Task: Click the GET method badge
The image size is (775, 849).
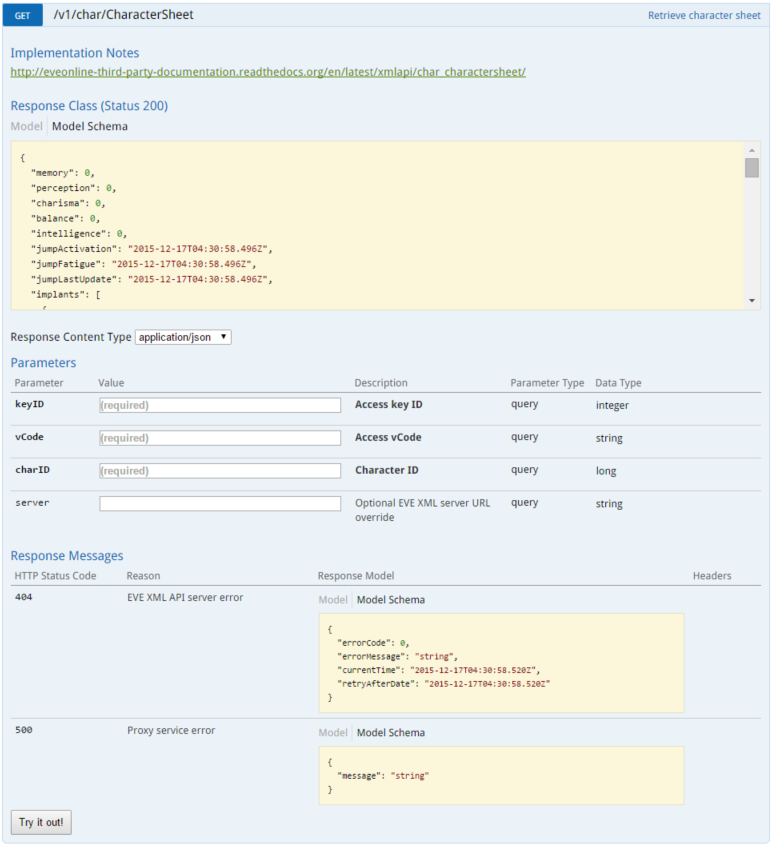Action: [22, 15]
